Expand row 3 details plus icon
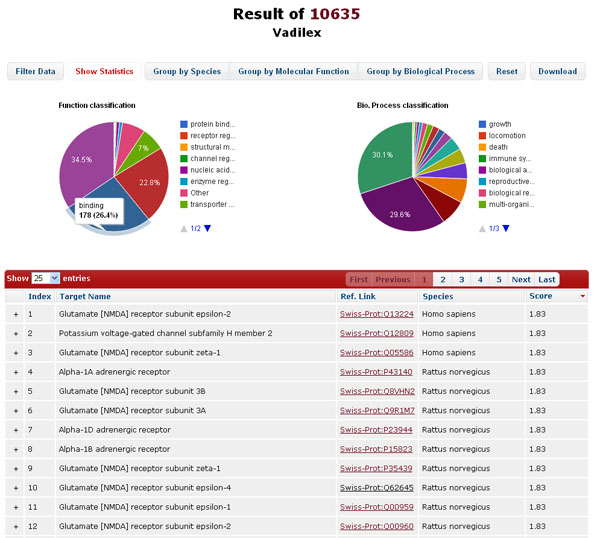600x538 pixels. [x=16, y=353]
